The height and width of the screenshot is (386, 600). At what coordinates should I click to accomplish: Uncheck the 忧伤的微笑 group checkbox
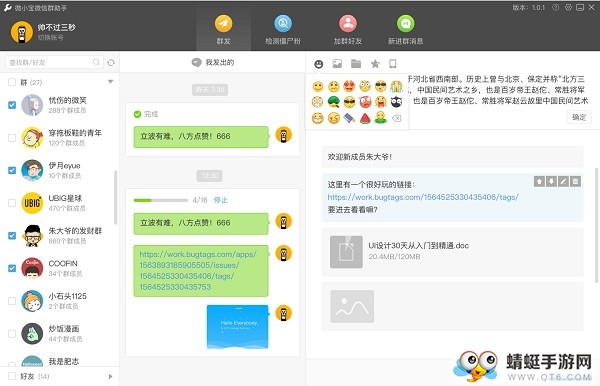pyautogui.click(x=12, y=105)
